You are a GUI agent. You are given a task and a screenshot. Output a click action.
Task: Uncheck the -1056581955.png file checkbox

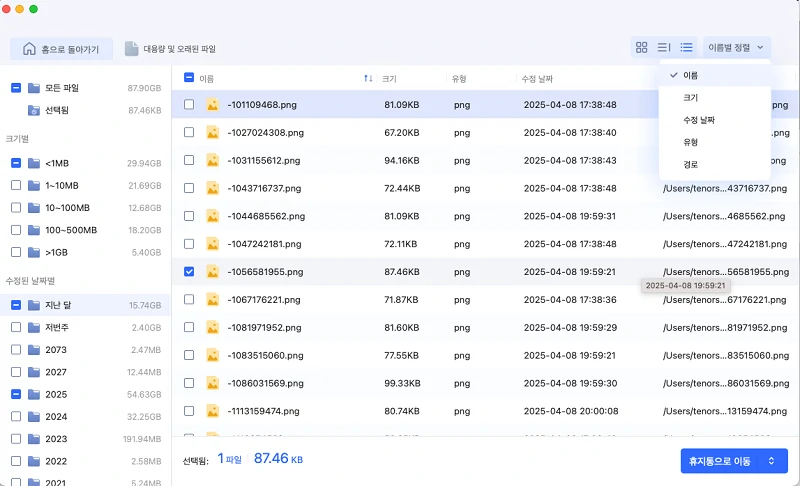(190, 271)
